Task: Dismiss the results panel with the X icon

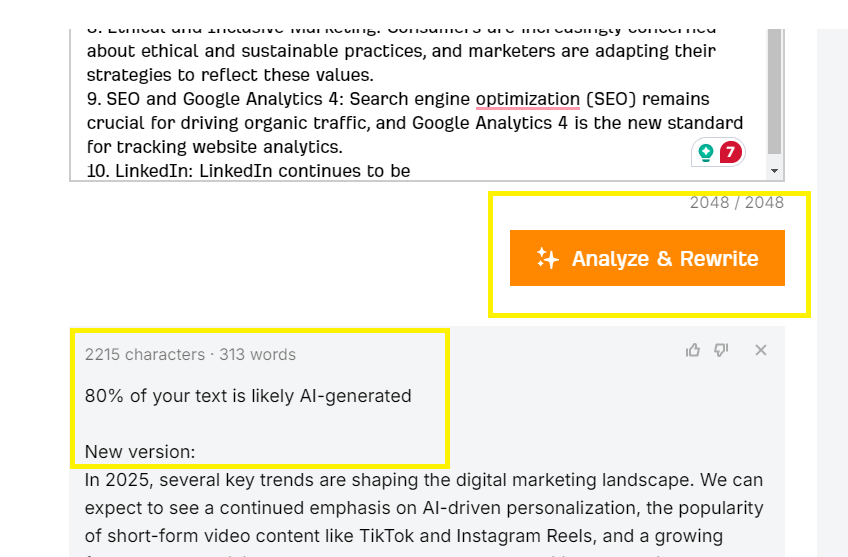Action: [x=761, y=350]
